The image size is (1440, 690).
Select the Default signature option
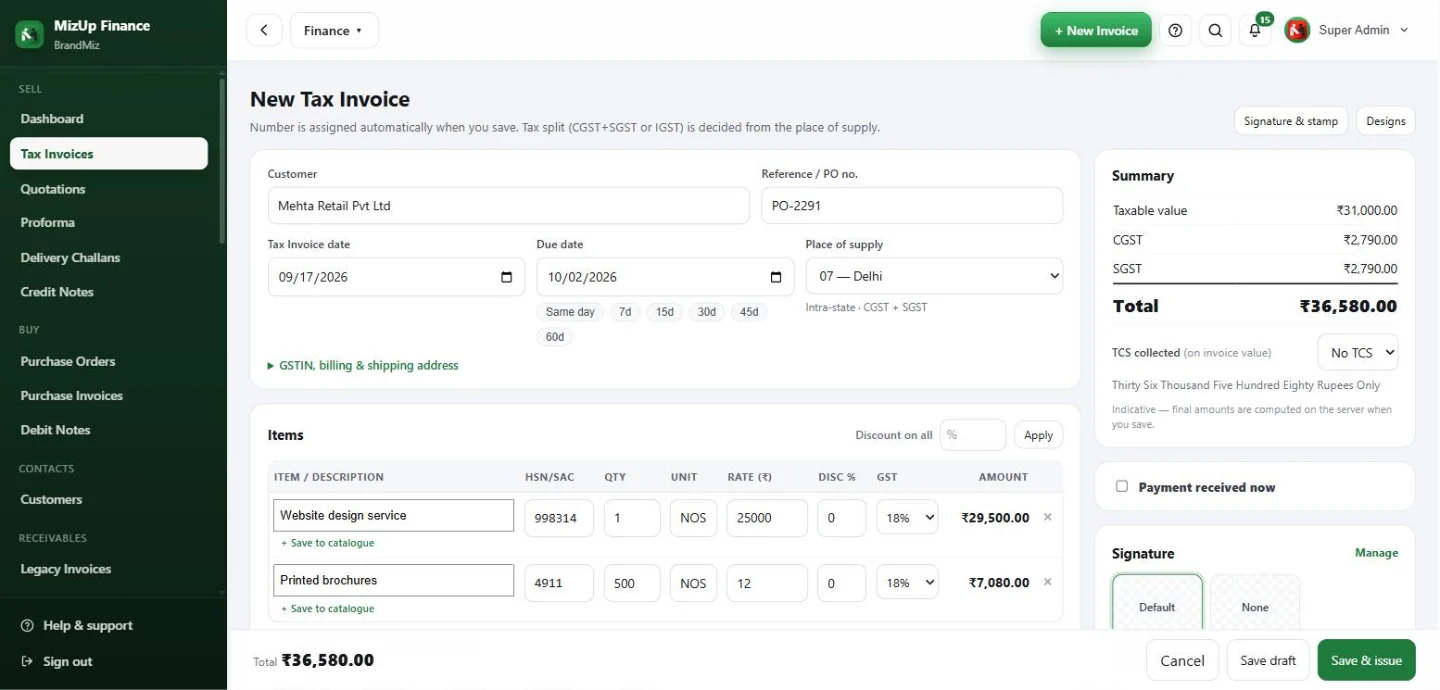[1157, 602]
